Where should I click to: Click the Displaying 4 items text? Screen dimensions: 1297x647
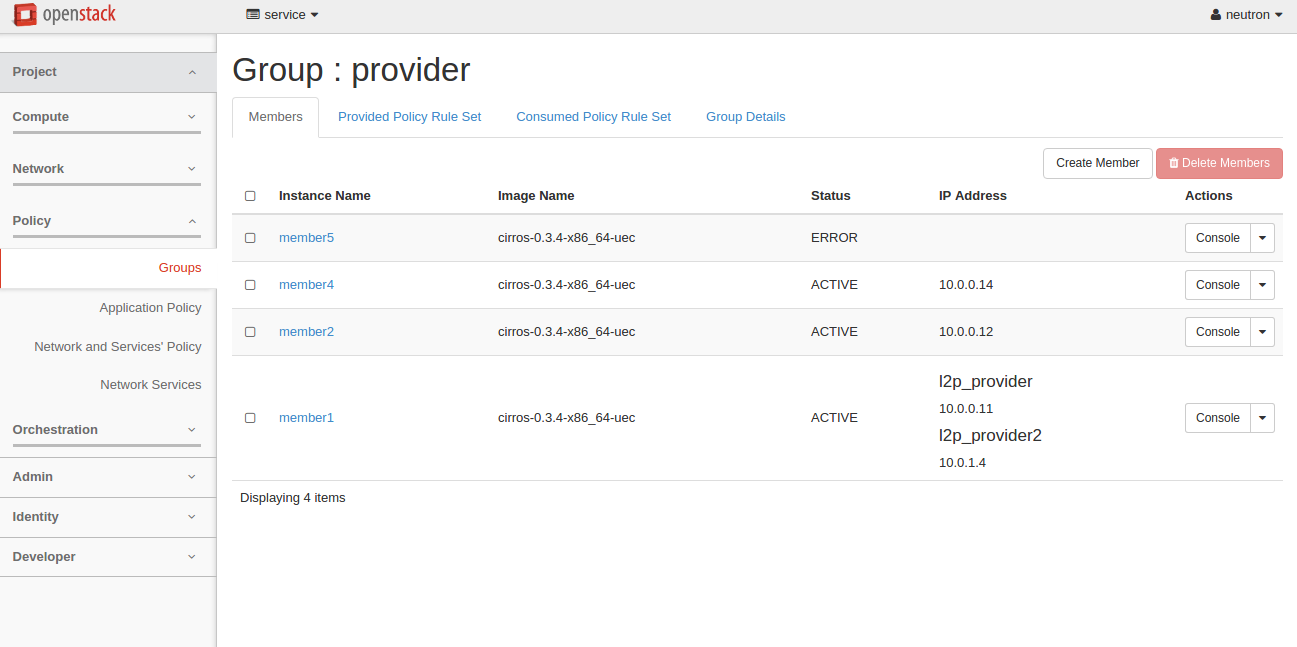pos(292,498)
